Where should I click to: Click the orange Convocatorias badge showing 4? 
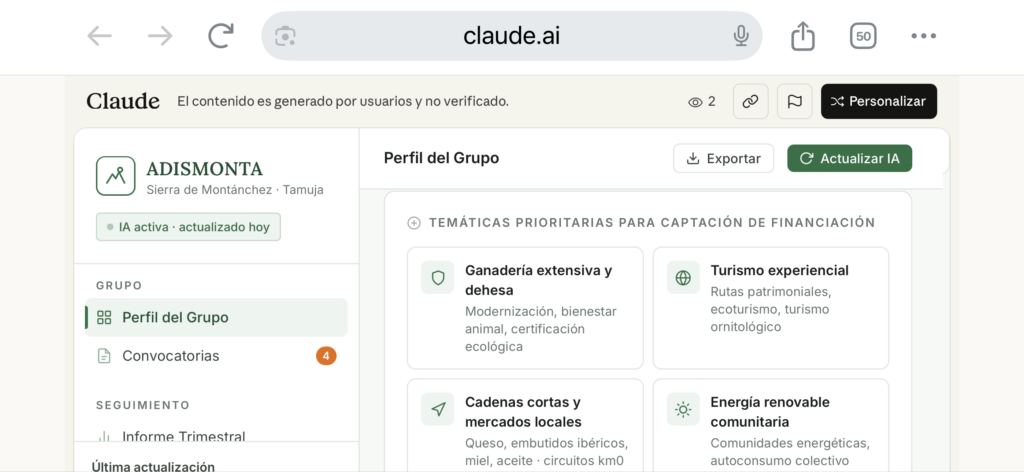click(x=326, y=356)
